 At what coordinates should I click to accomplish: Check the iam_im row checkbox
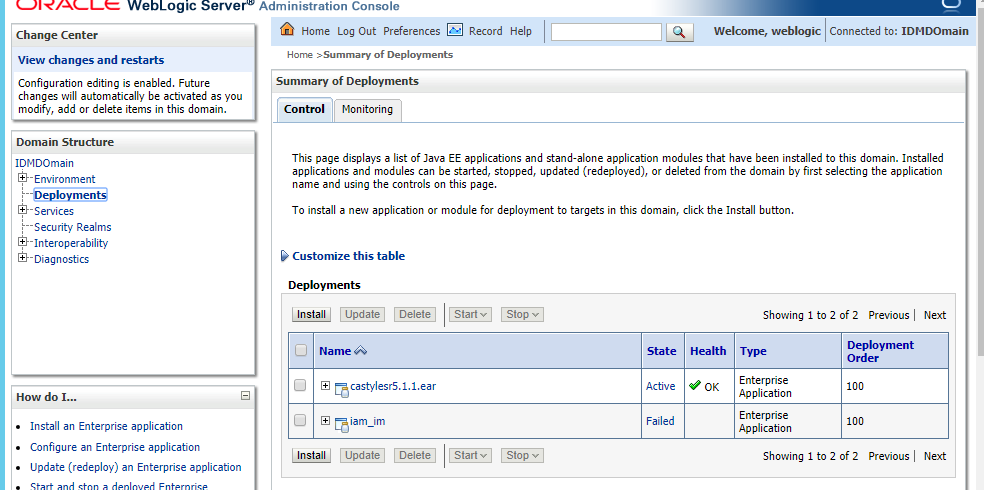[301, 420]
